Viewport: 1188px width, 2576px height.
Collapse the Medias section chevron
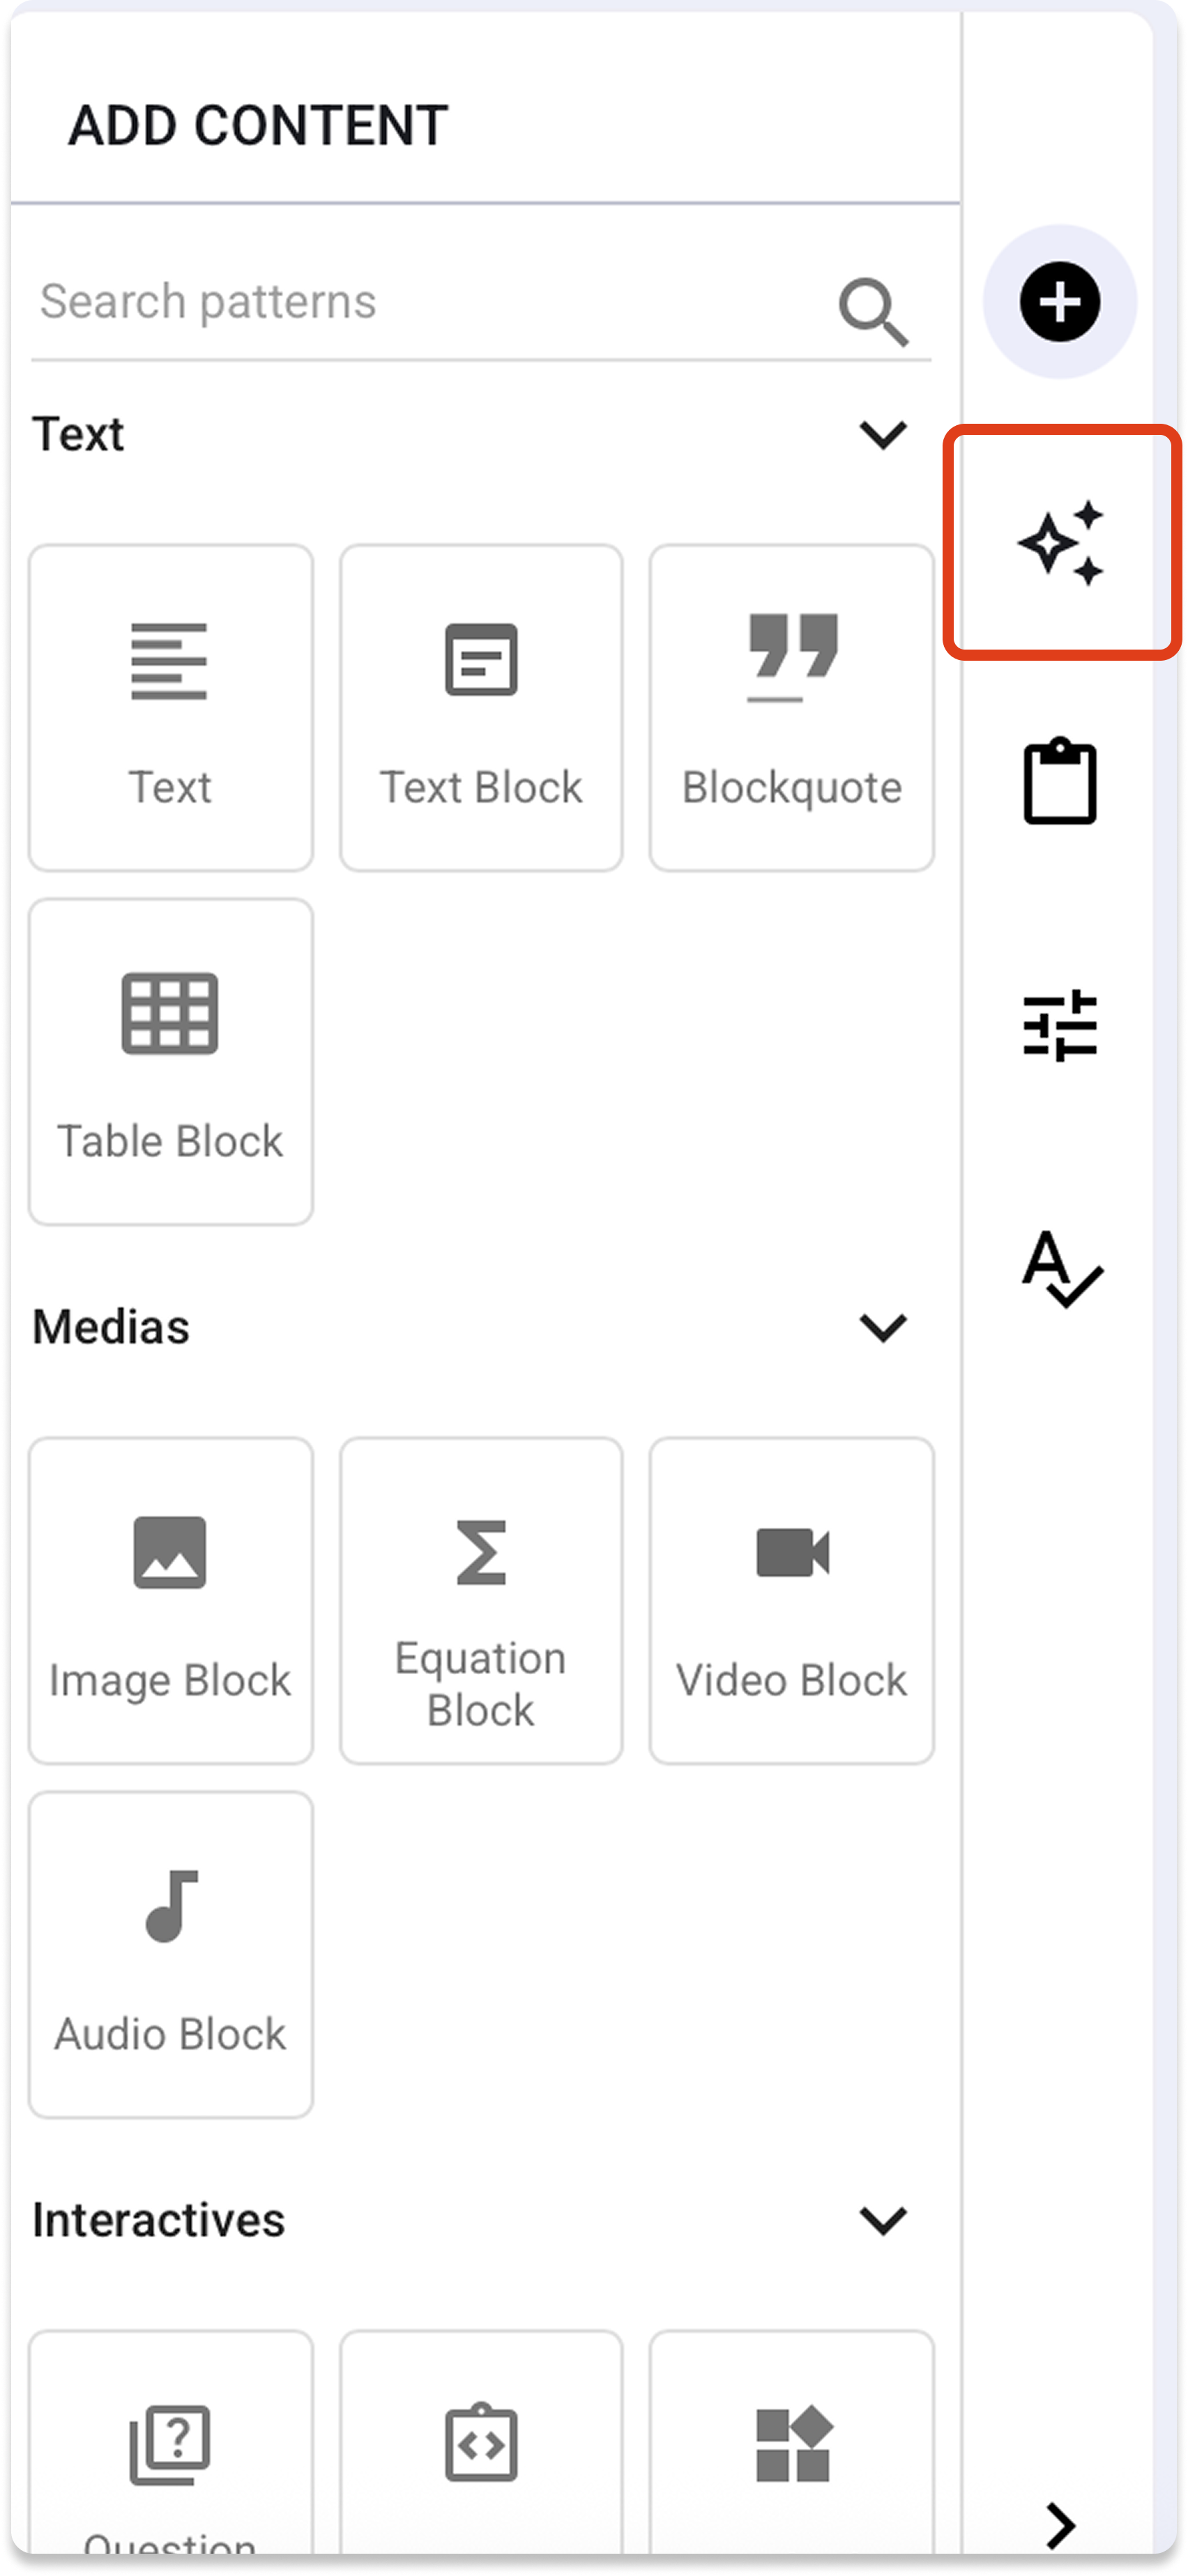click(883, 1327)
